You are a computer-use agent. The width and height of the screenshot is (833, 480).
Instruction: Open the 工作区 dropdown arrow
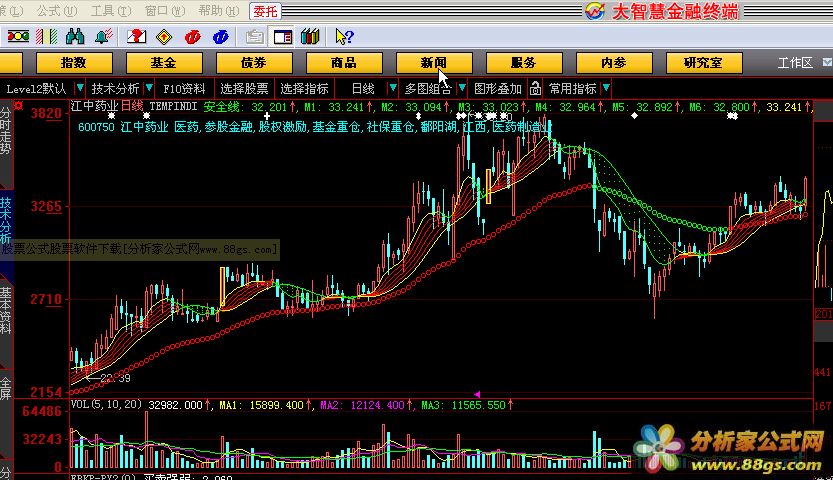827,62
